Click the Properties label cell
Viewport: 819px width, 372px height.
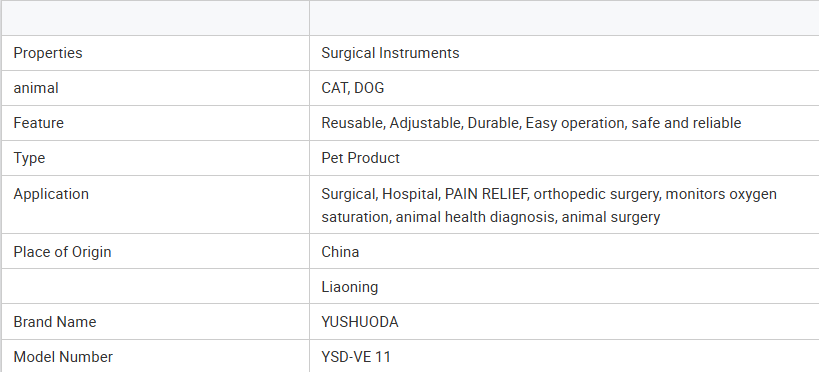(155, 53)
